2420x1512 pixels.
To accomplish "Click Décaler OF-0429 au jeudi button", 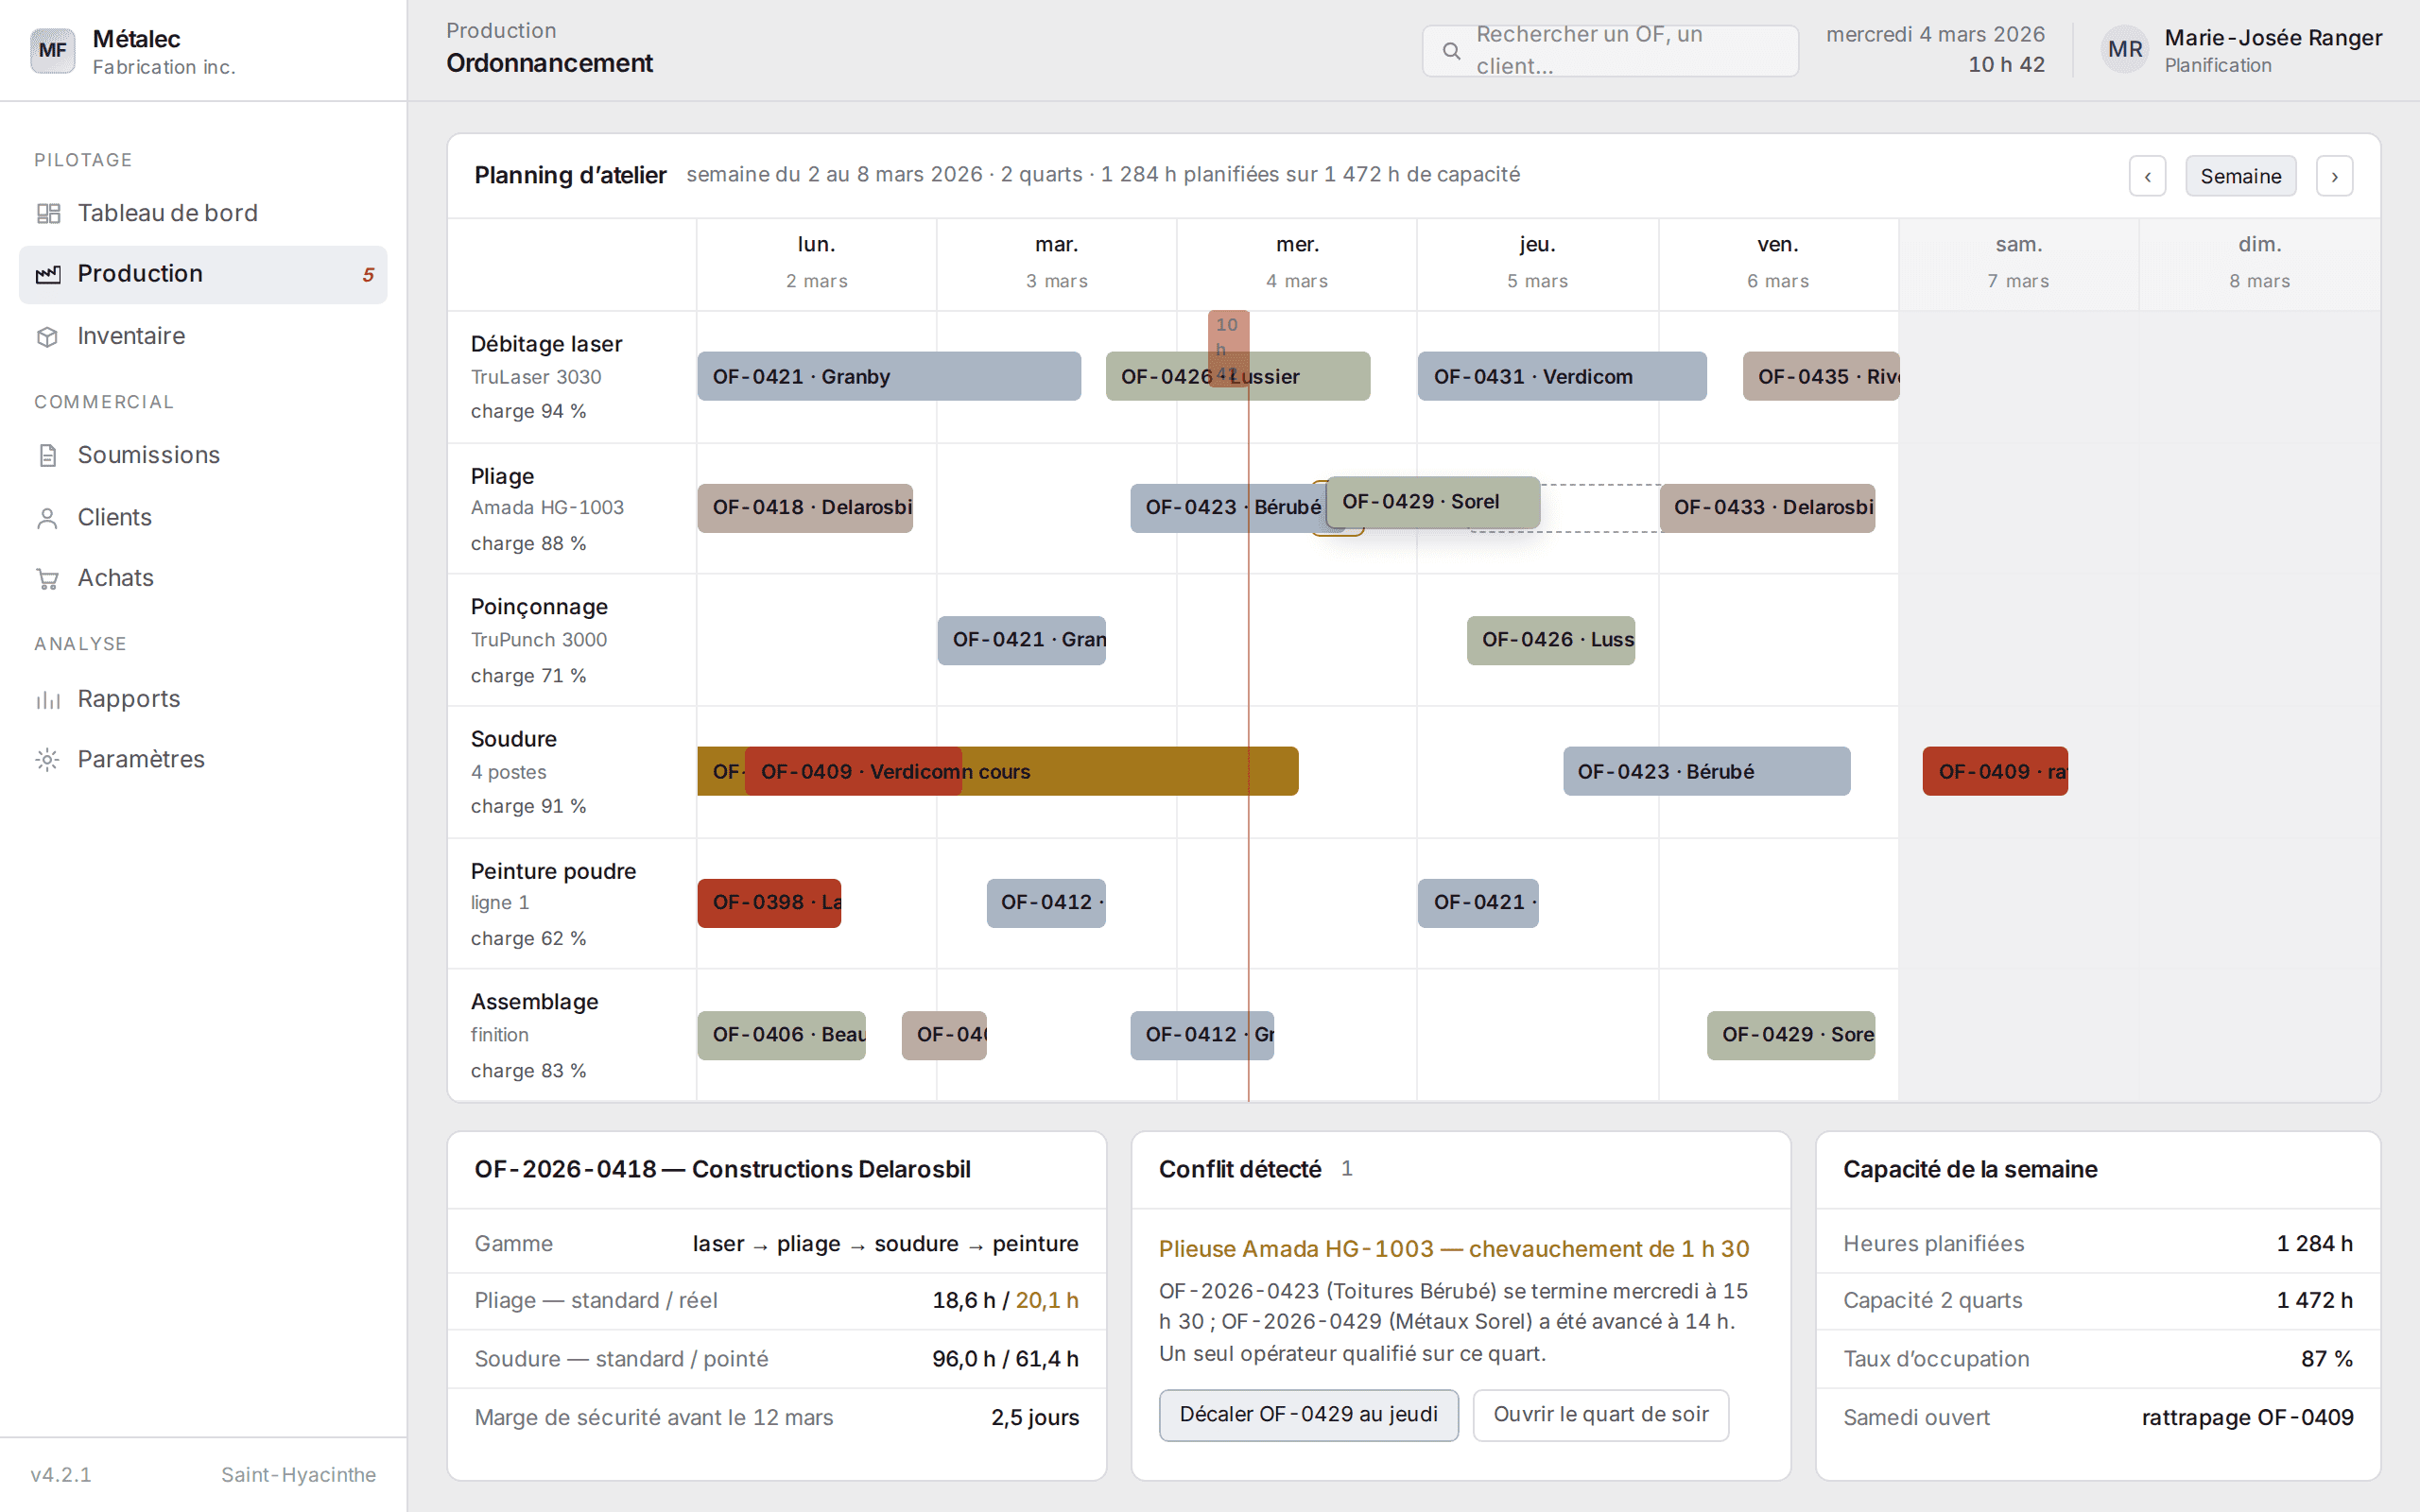I will pyautogui.click(x=1308, y=1414).
